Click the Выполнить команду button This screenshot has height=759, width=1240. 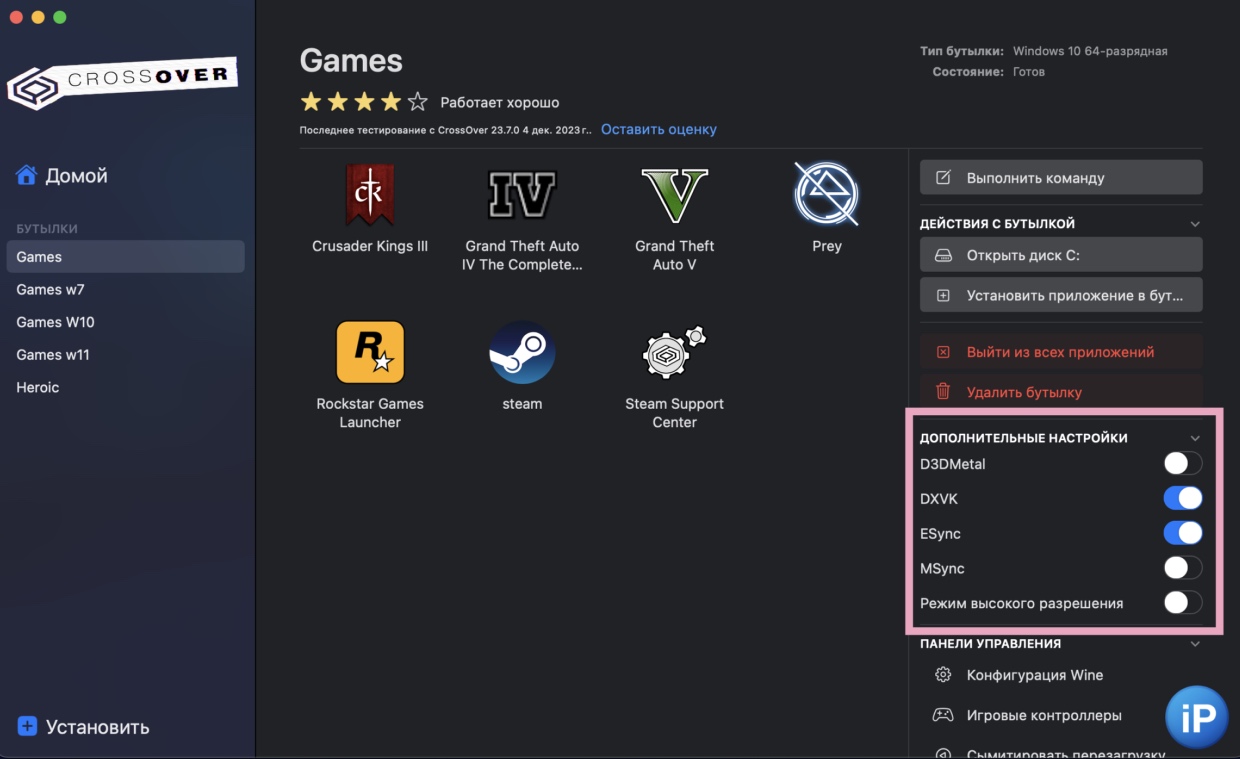click(1061, 177)
